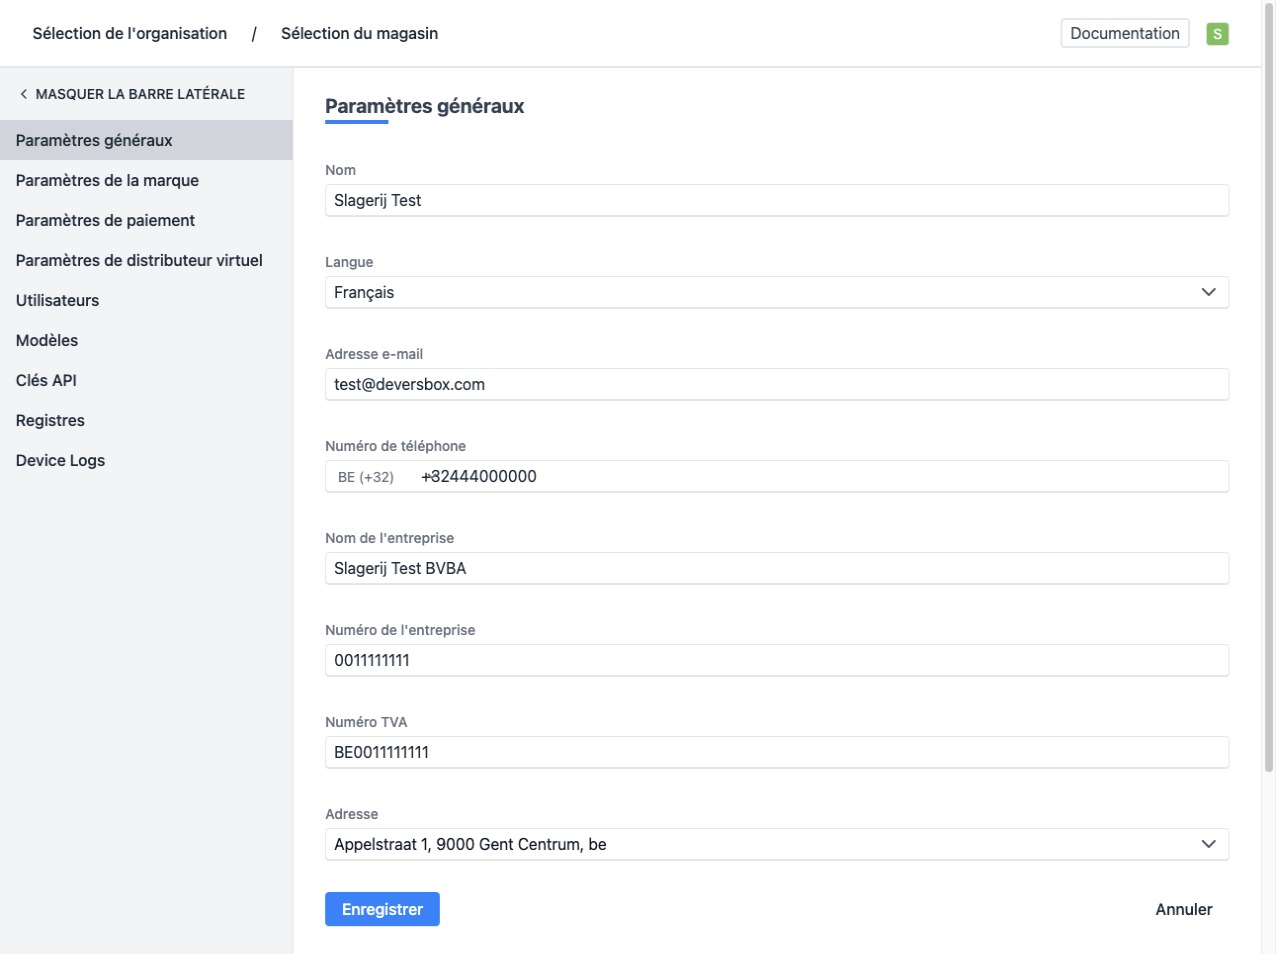Viewport: 1276px width, 954px height.
Task: Navigate to Modèles
Action: pyautogui.click(x=47, y=340)
